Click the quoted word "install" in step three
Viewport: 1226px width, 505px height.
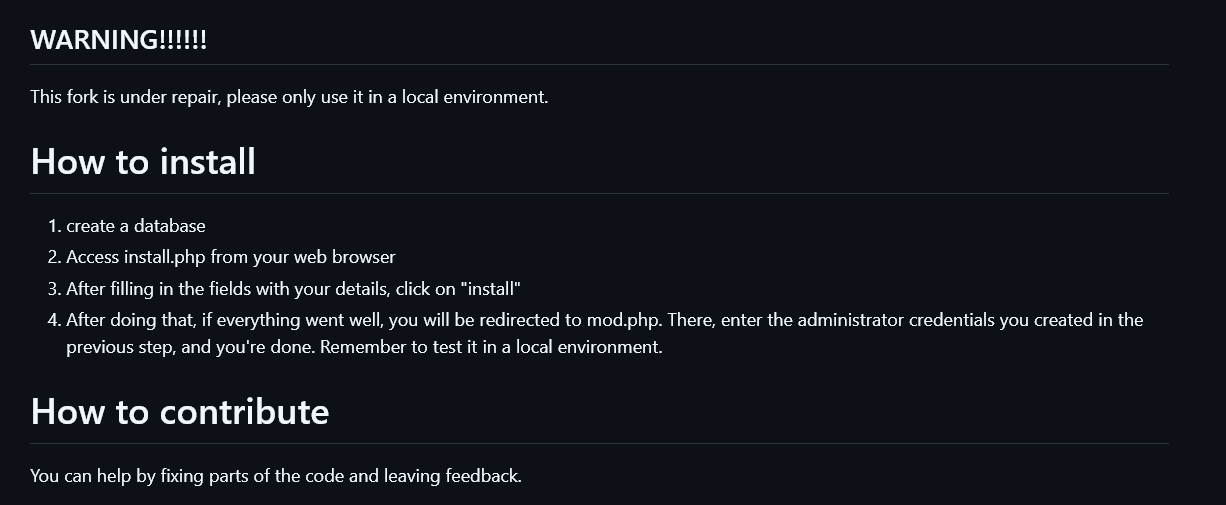click(x=489, y=289)
